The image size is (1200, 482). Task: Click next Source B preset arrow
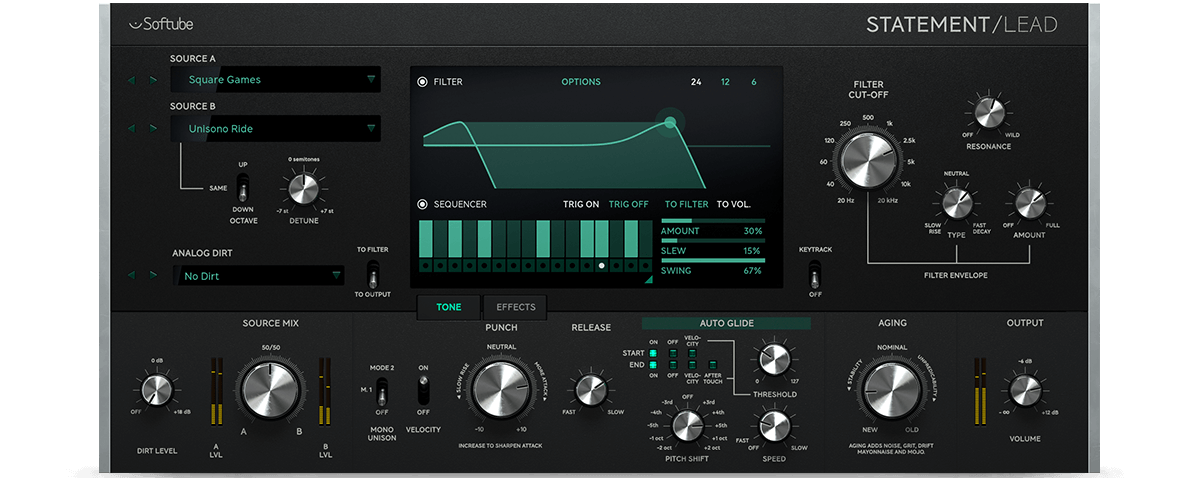pyautogui.click(x=153, y=128)
